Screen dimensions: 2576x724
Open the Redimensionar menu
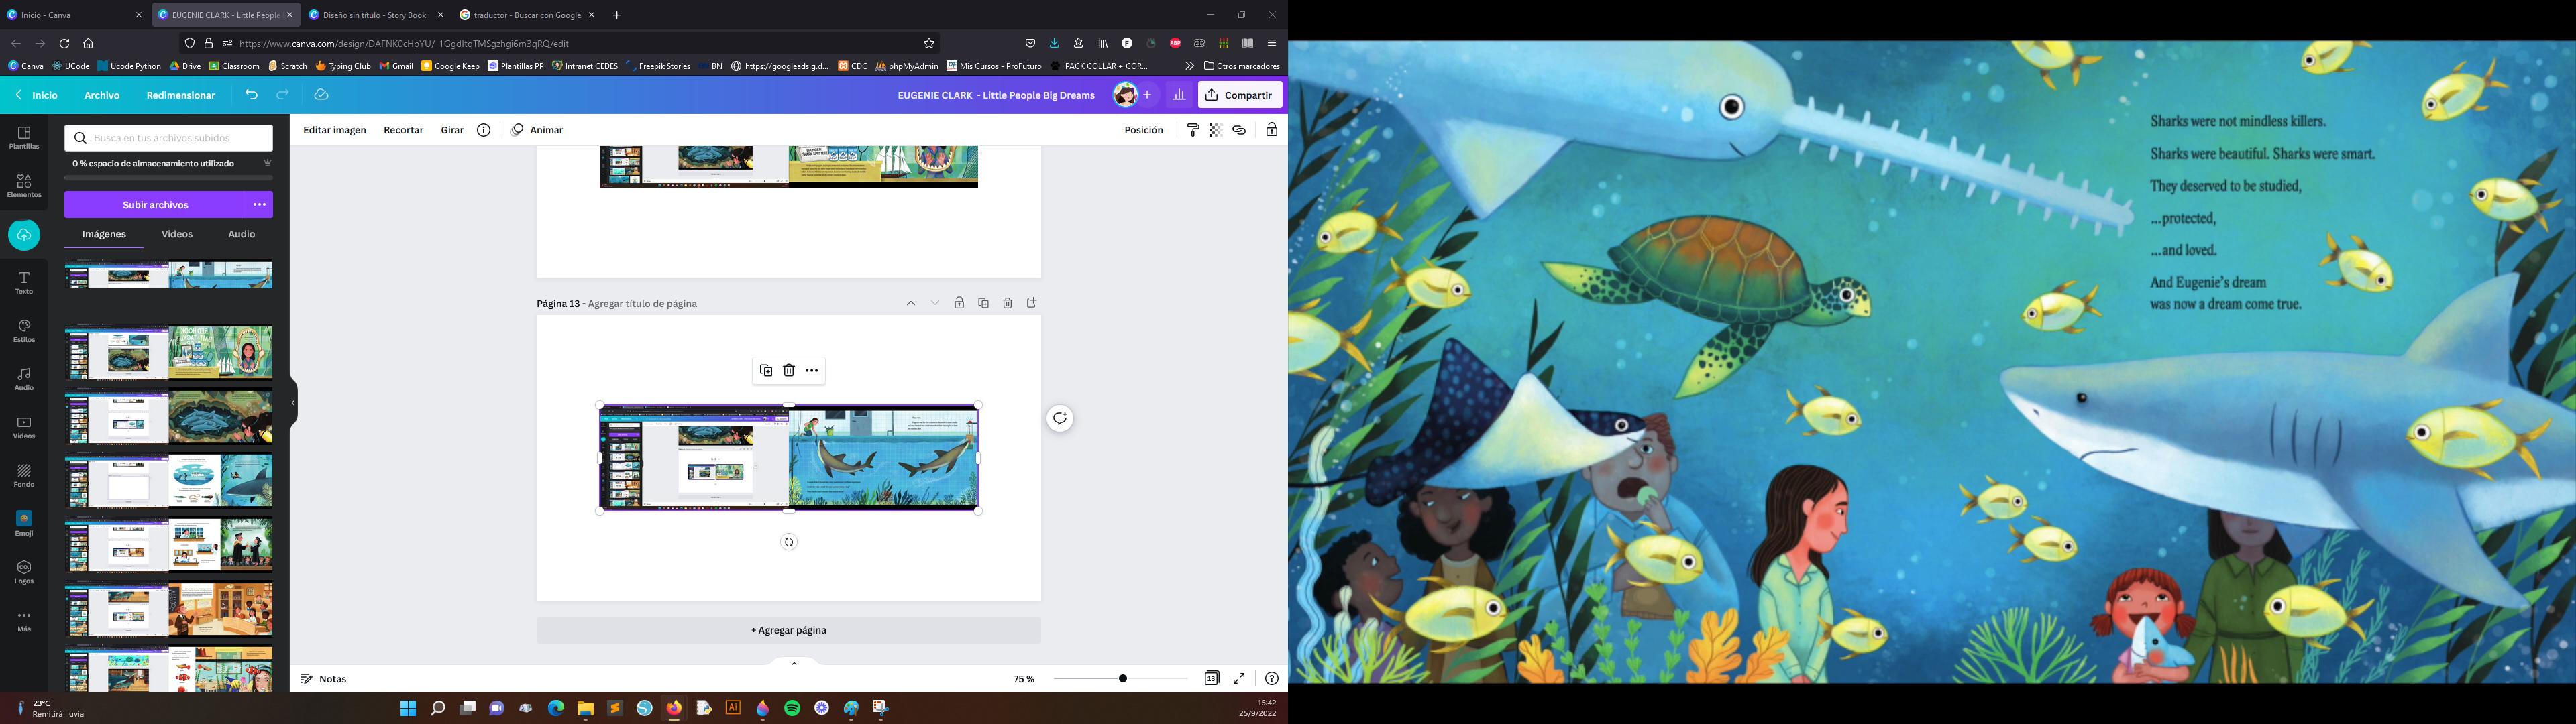(x=181, y=95)
